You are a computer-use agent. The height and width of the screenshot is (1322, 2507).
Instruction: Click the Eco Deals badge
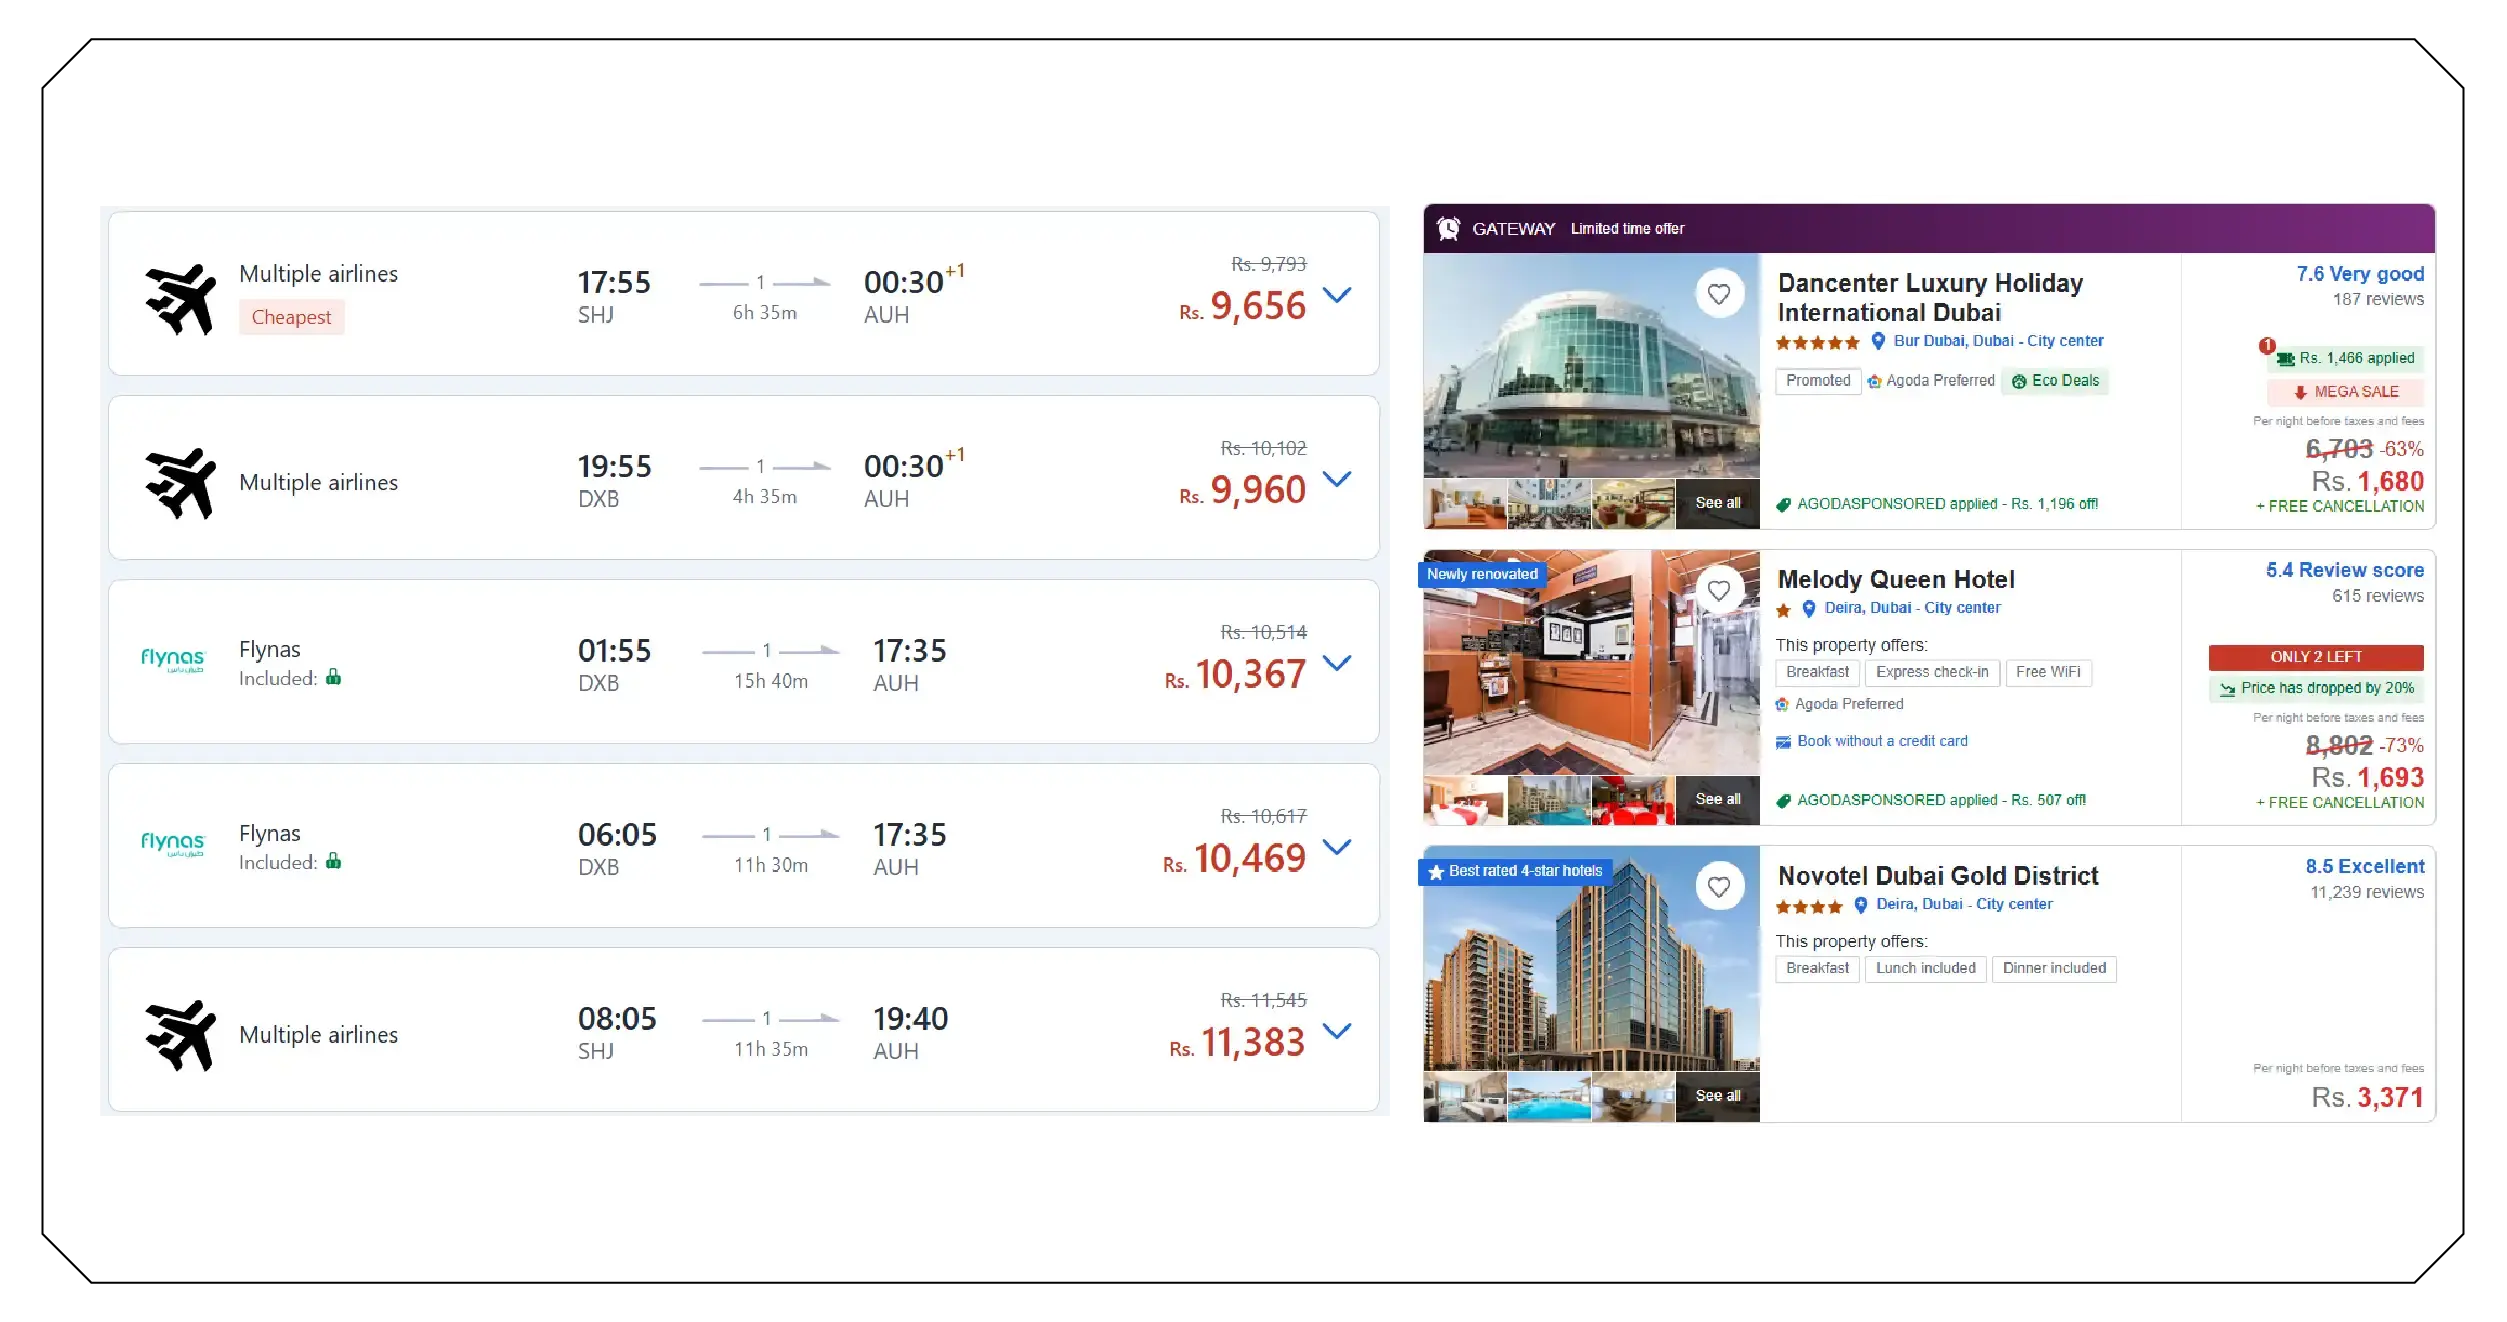[2055, 381]
